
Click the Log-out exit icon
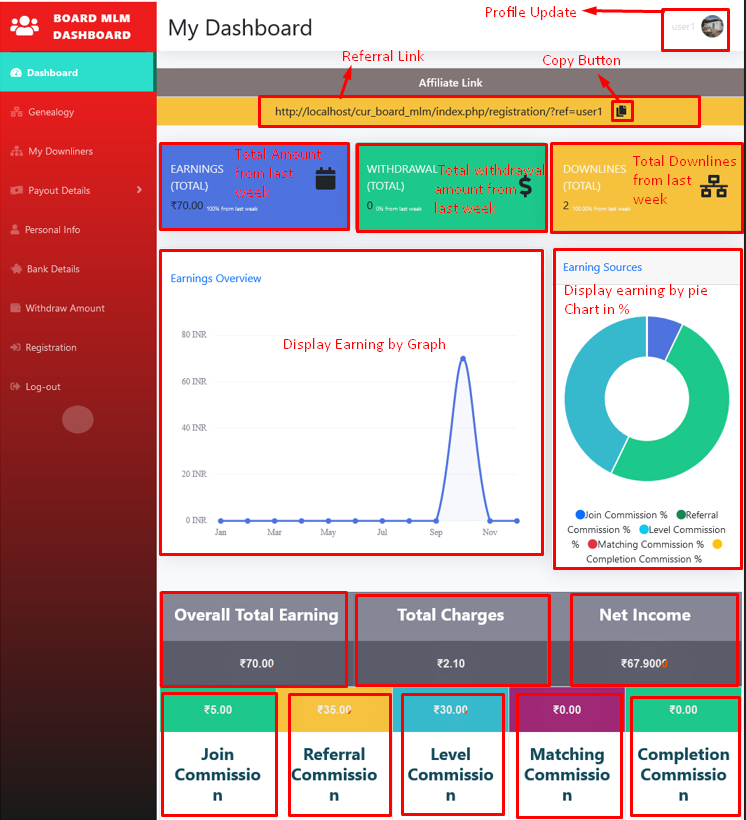tap(15, 386)
